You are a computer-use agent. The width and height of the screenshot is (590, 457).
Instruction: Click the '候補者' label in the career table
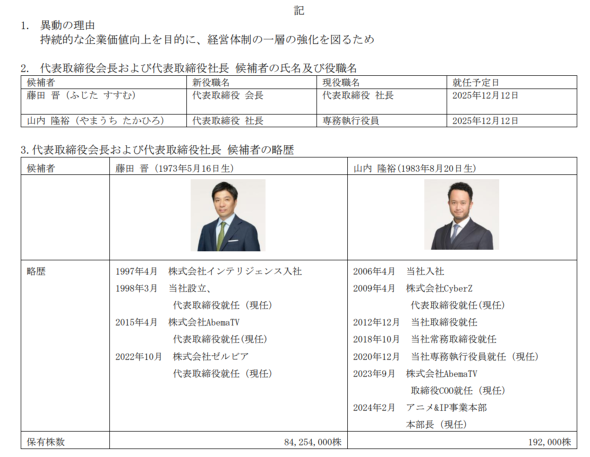[x=41, y=168]
